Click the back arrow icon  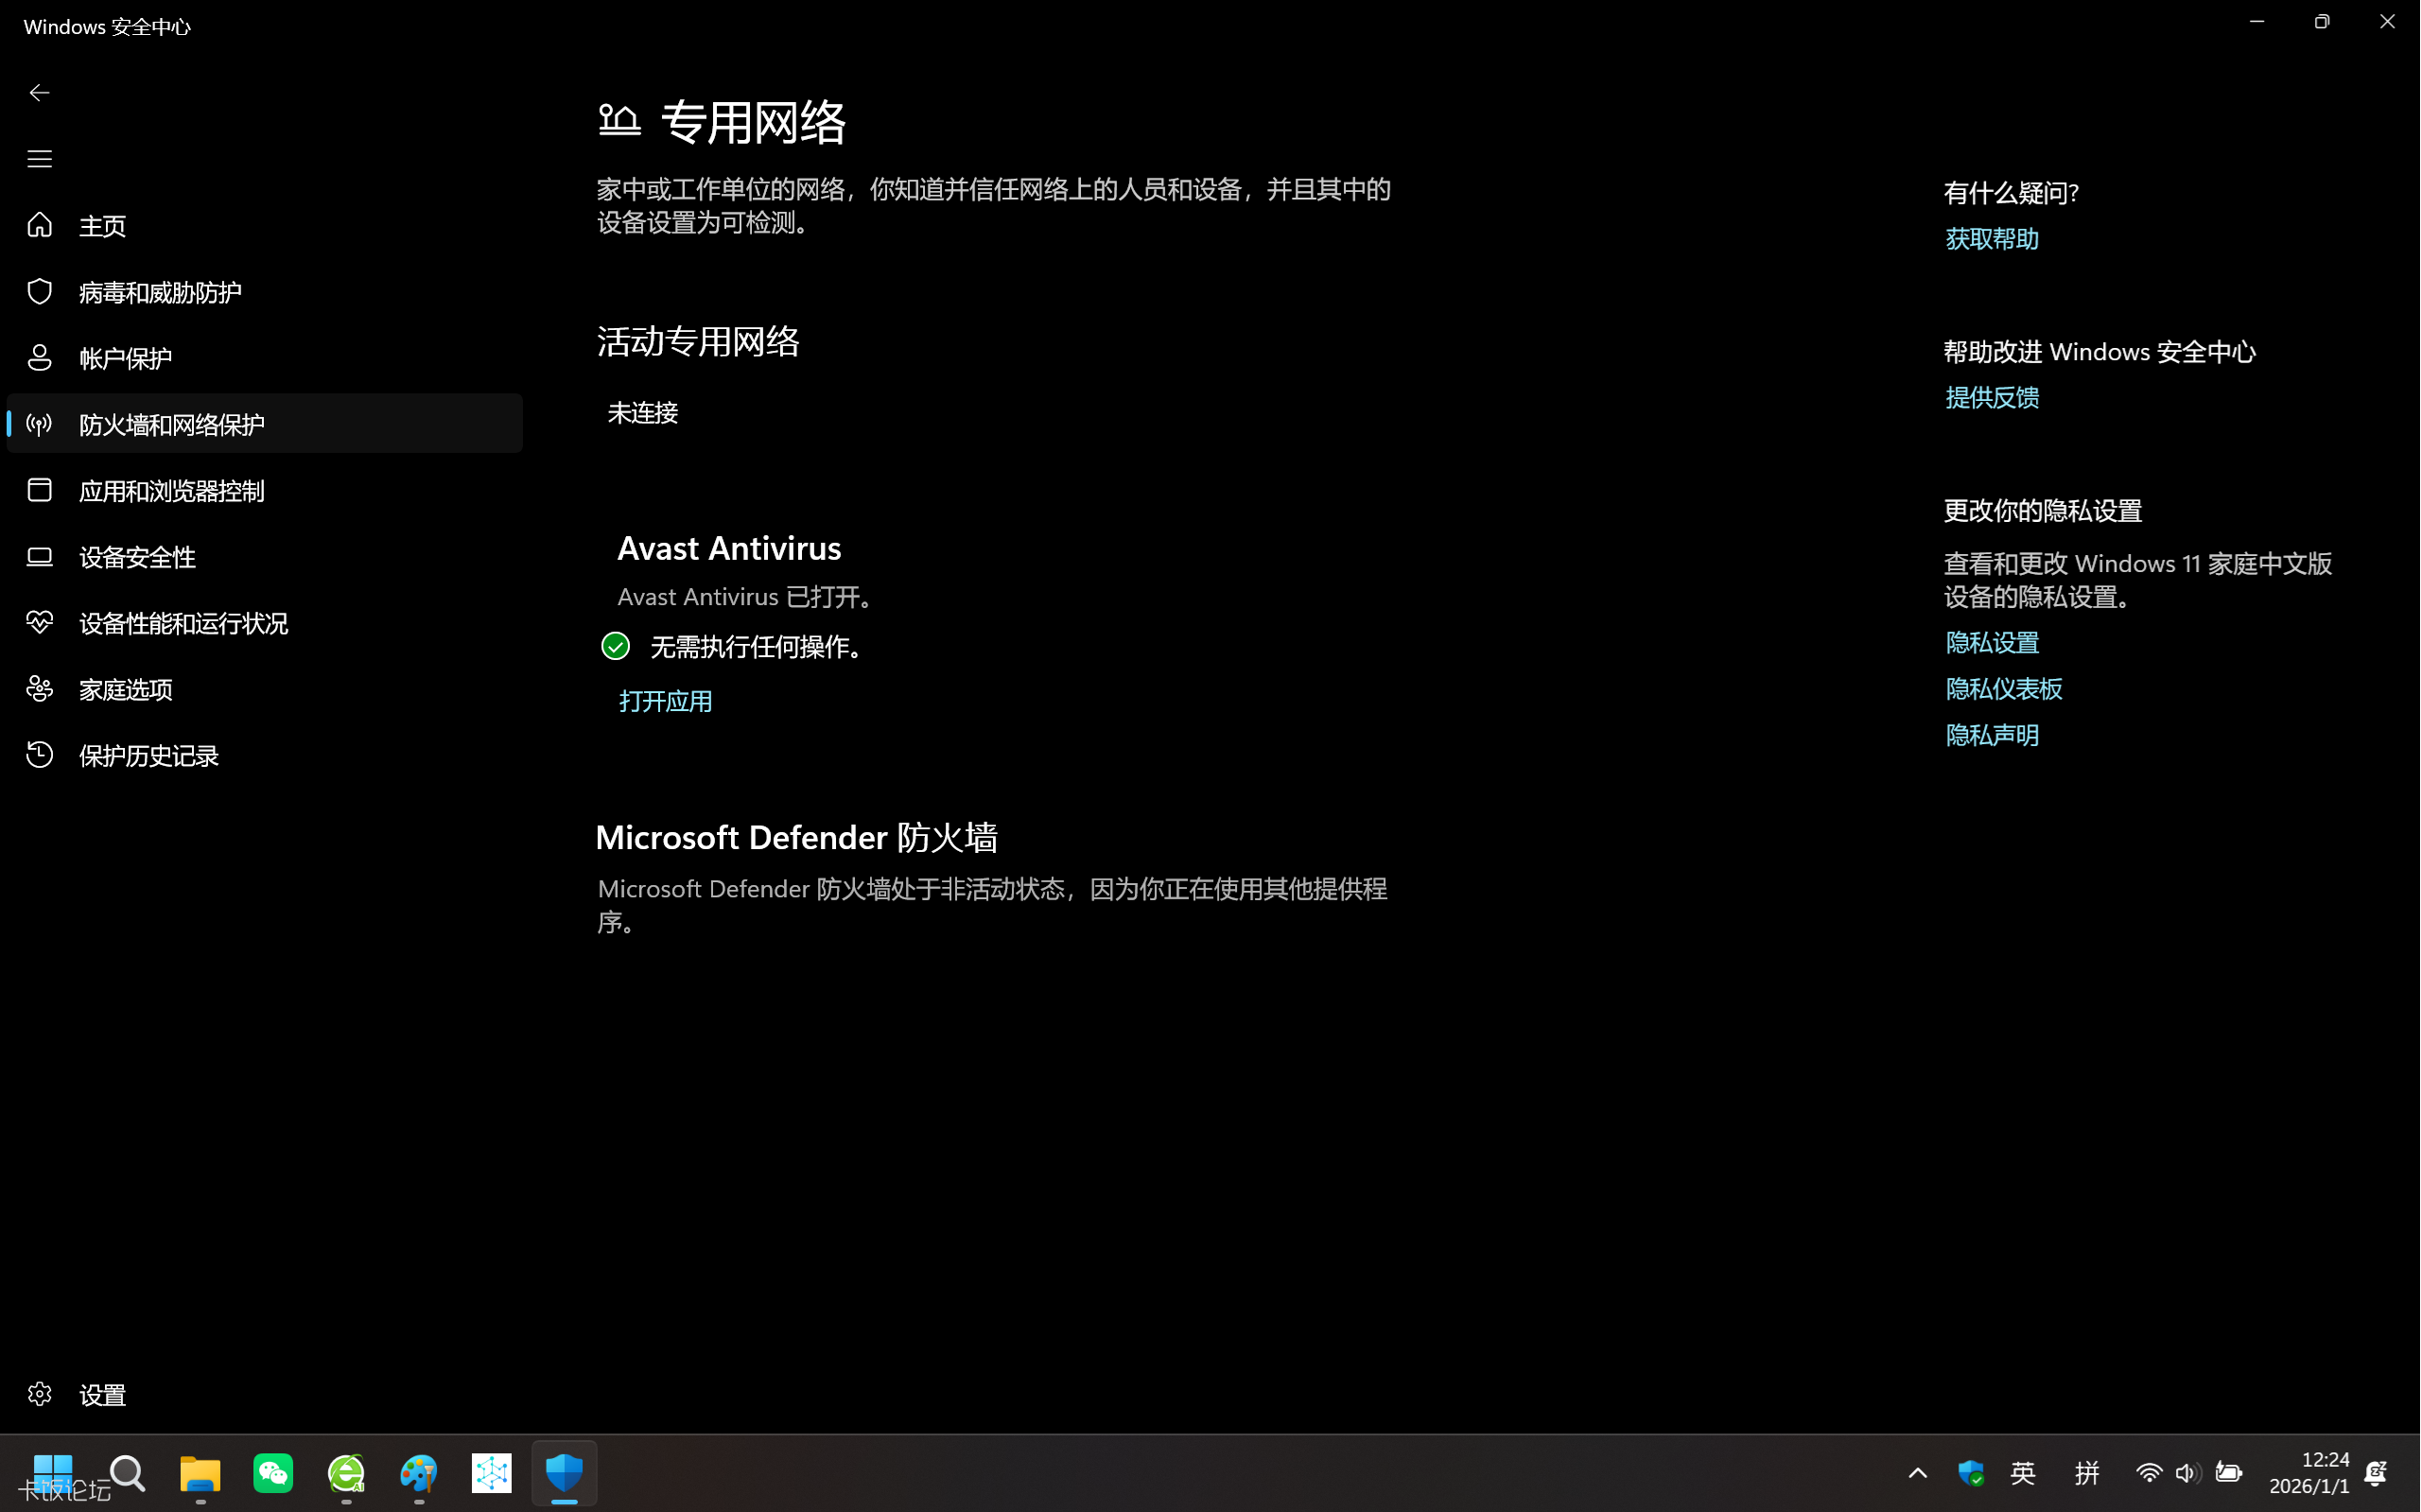(39, 93)
